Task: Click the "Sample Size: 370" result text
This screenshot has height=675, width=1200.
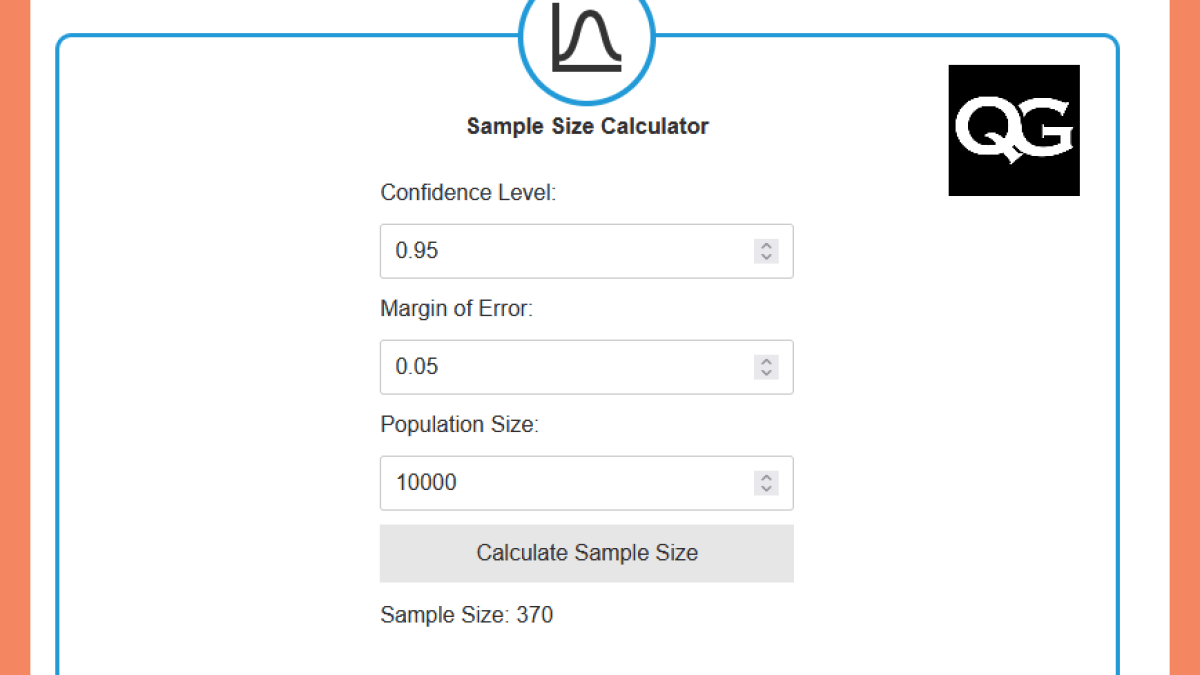Action: point(466,615)
